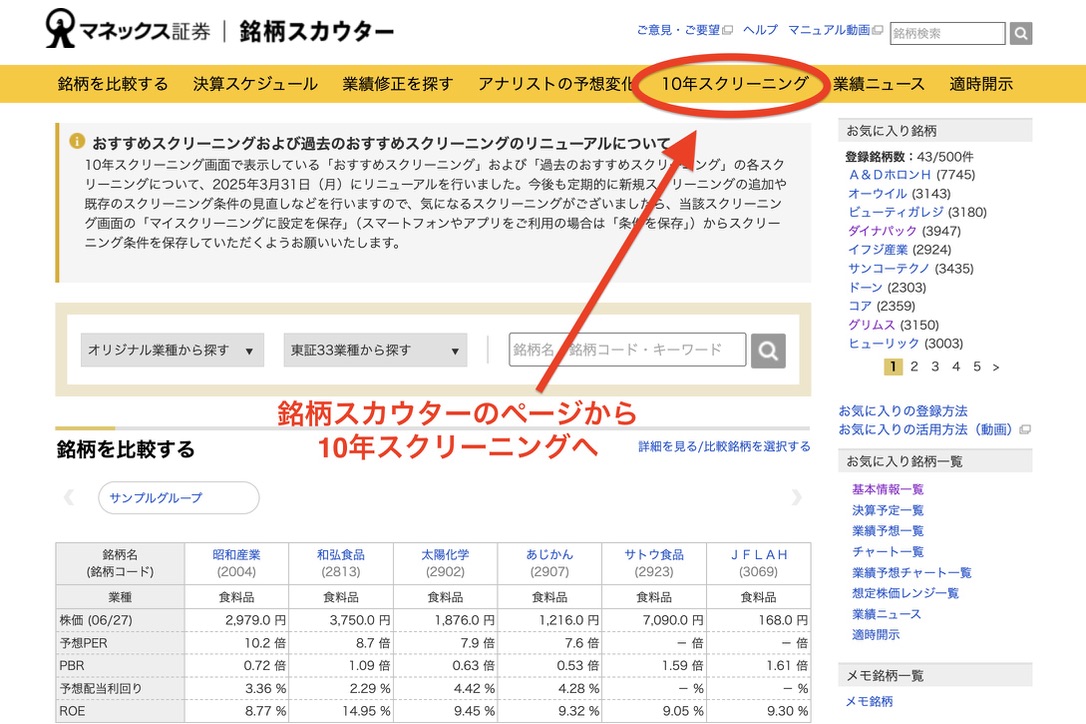Click the 14.95 % ROE cell
This screenshot has width=1086, height=724.
pyautogui.click(x=341, y=711)
